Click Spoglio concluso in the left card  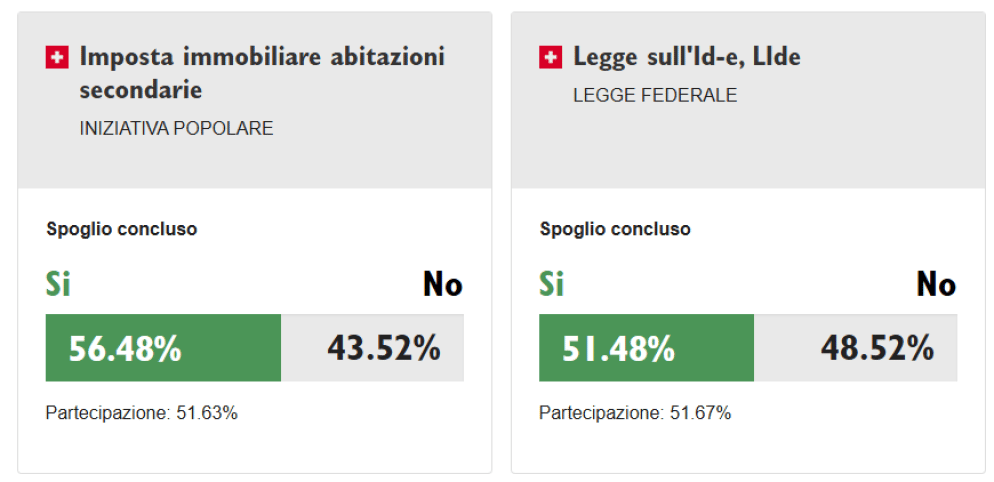click(122, 229)
